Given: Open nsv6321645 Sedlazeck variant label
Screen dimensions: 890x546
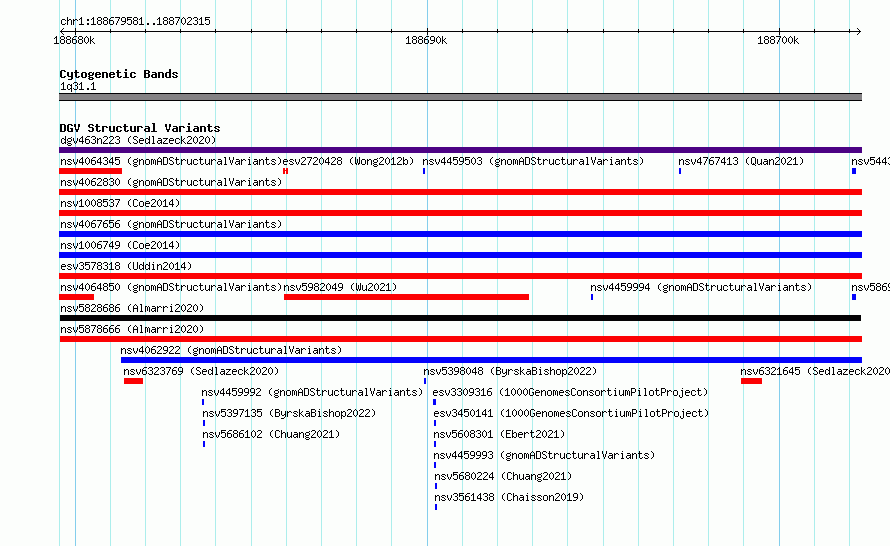Looking at the screenshot, I should (x=815, y=371).
